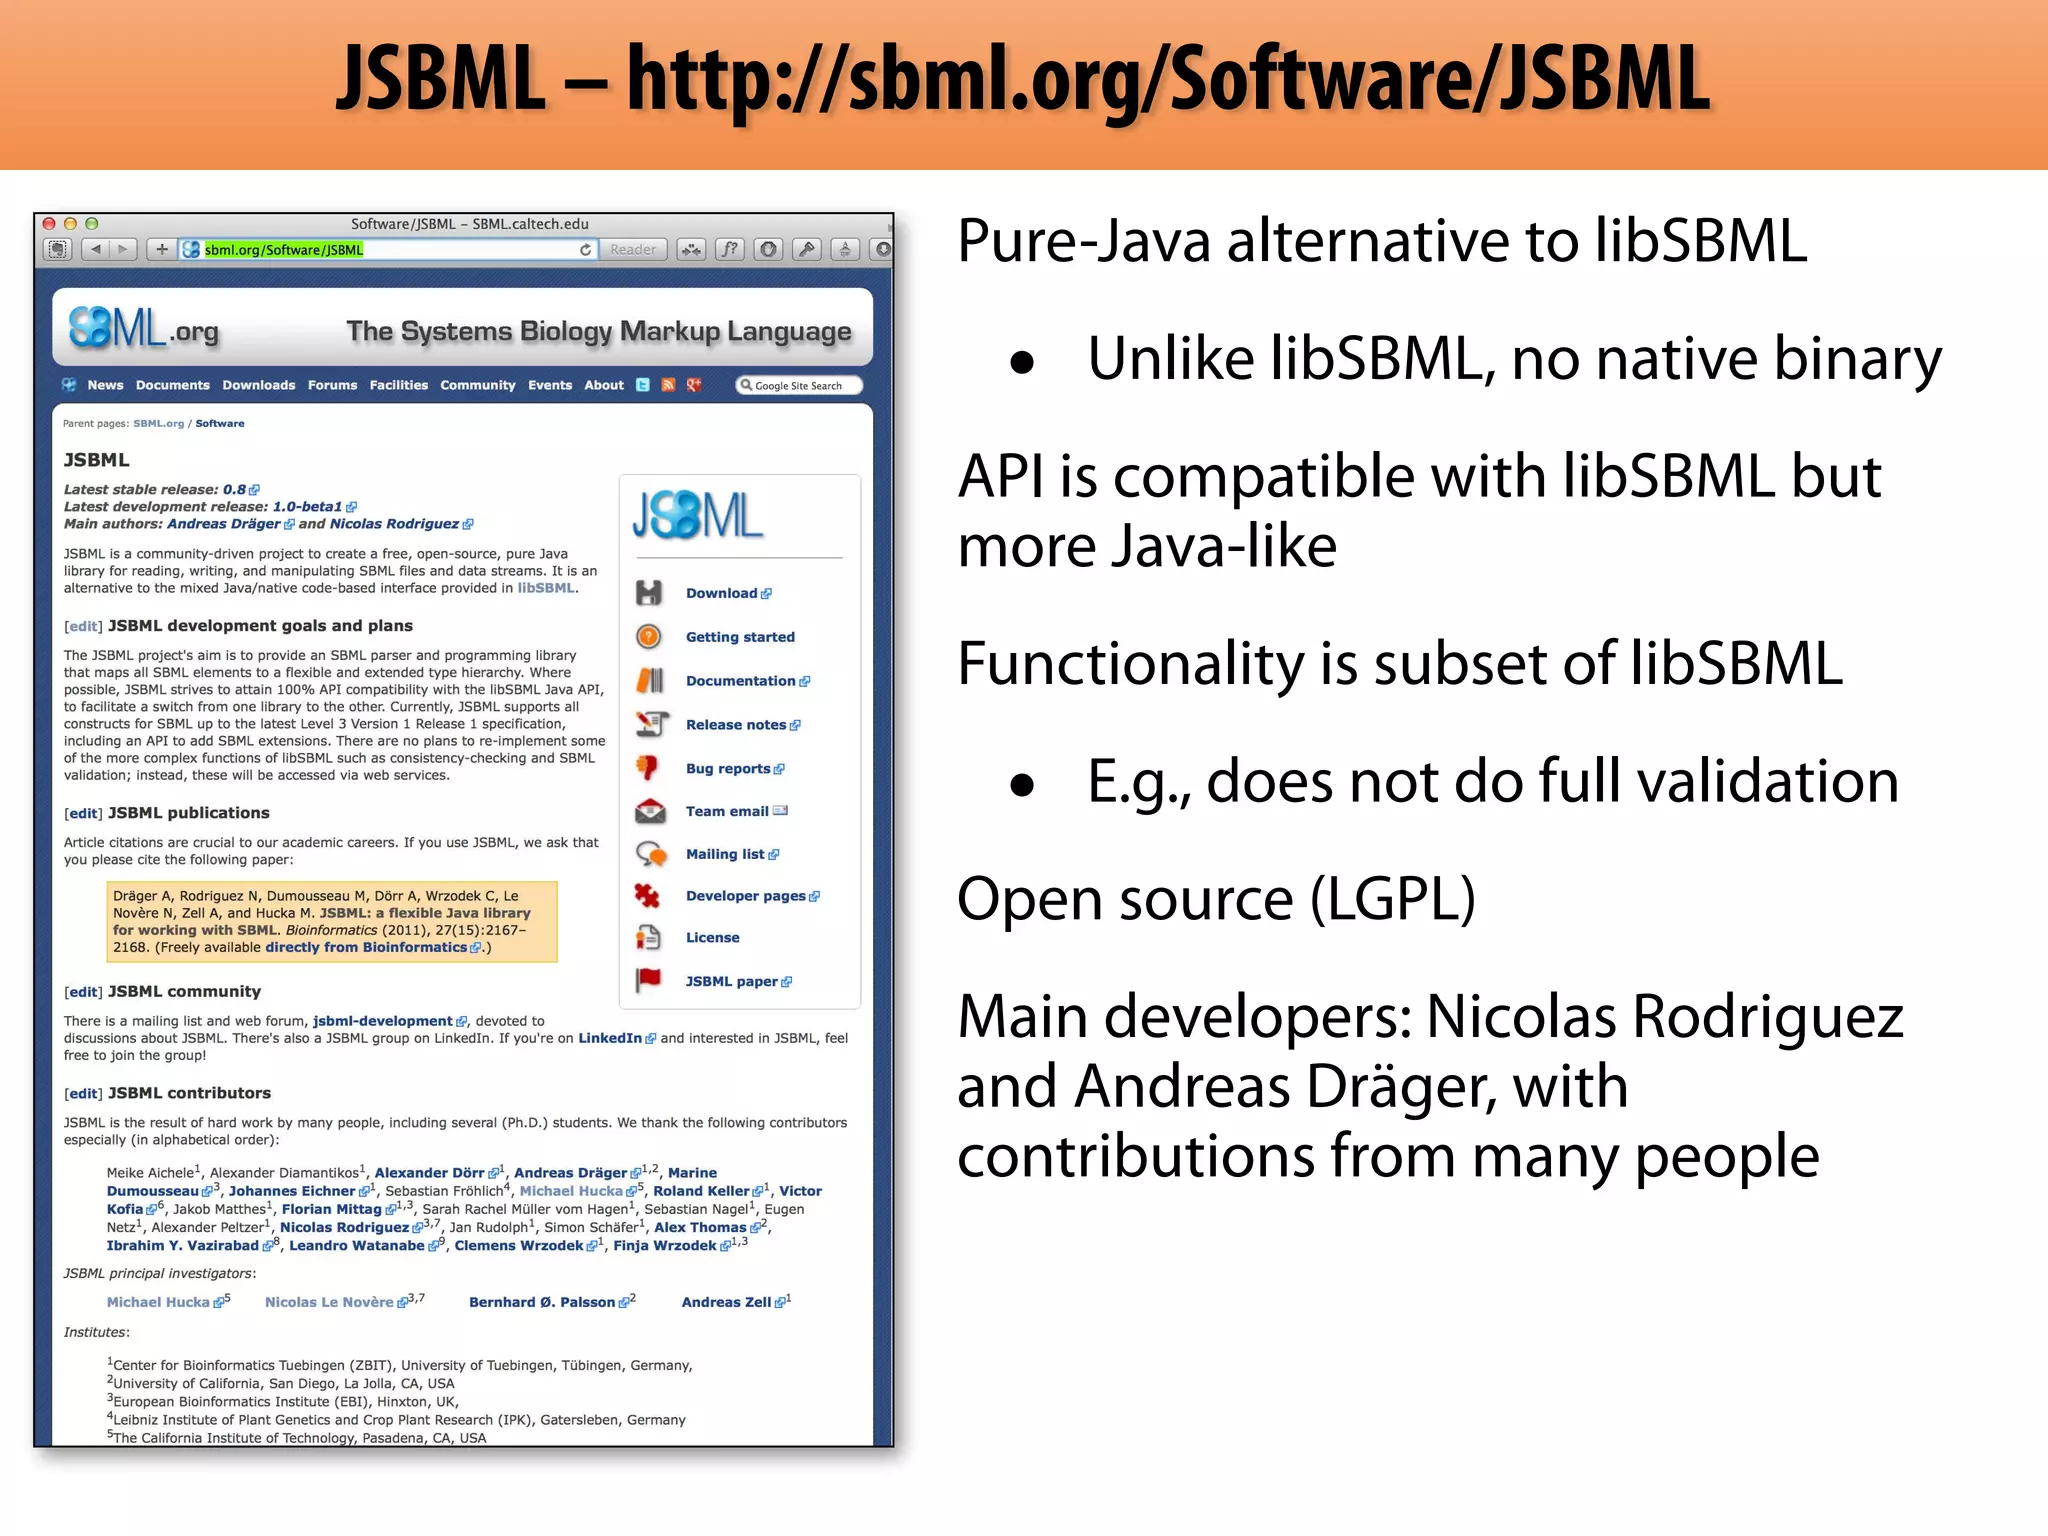Open the Facilities menu item

click(399, 385)
